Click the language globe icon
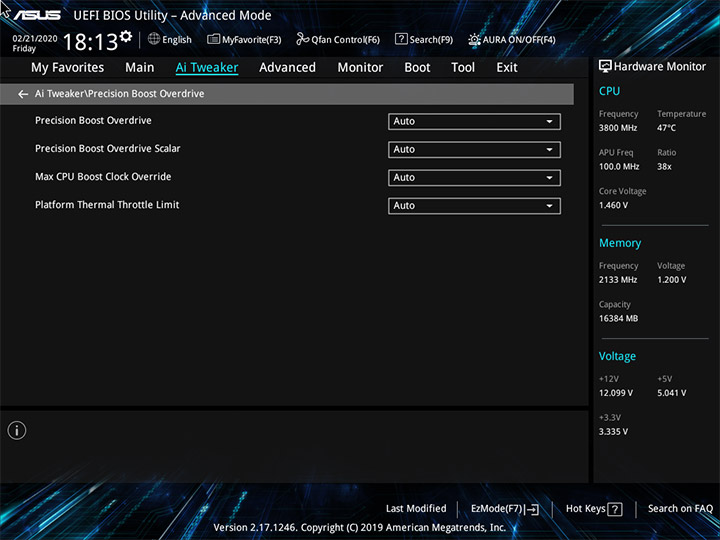 (x=154, y=39)
